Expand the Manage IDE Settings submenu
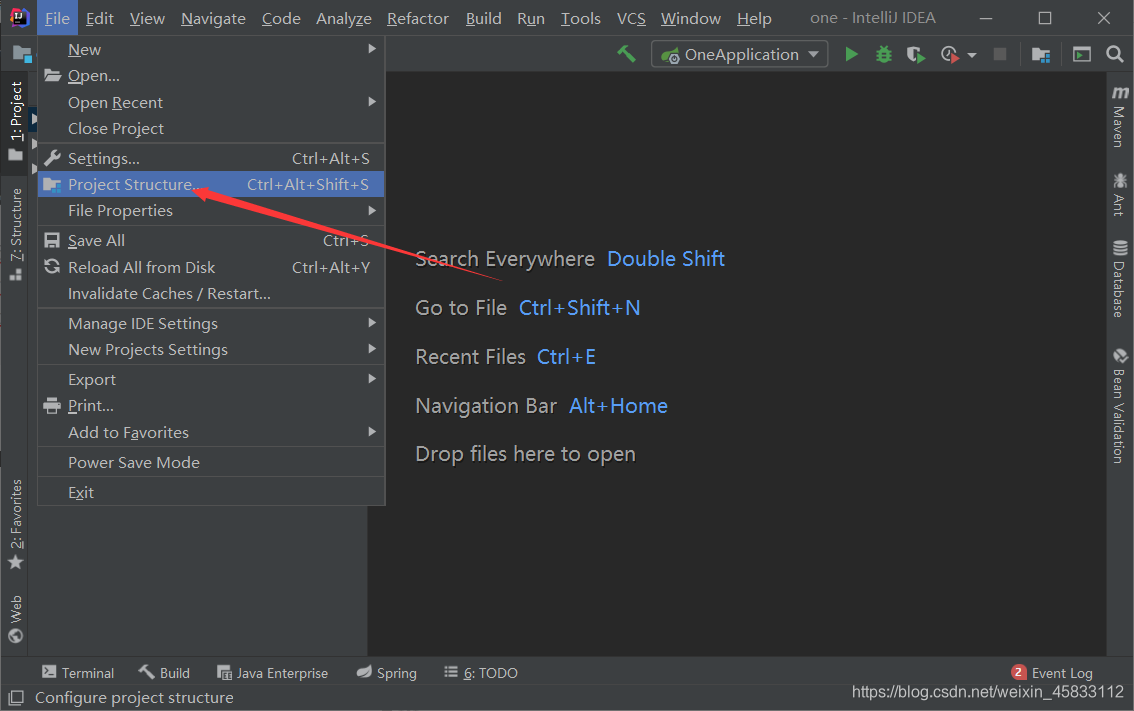 pyautogui.click(x=211, y=323)
